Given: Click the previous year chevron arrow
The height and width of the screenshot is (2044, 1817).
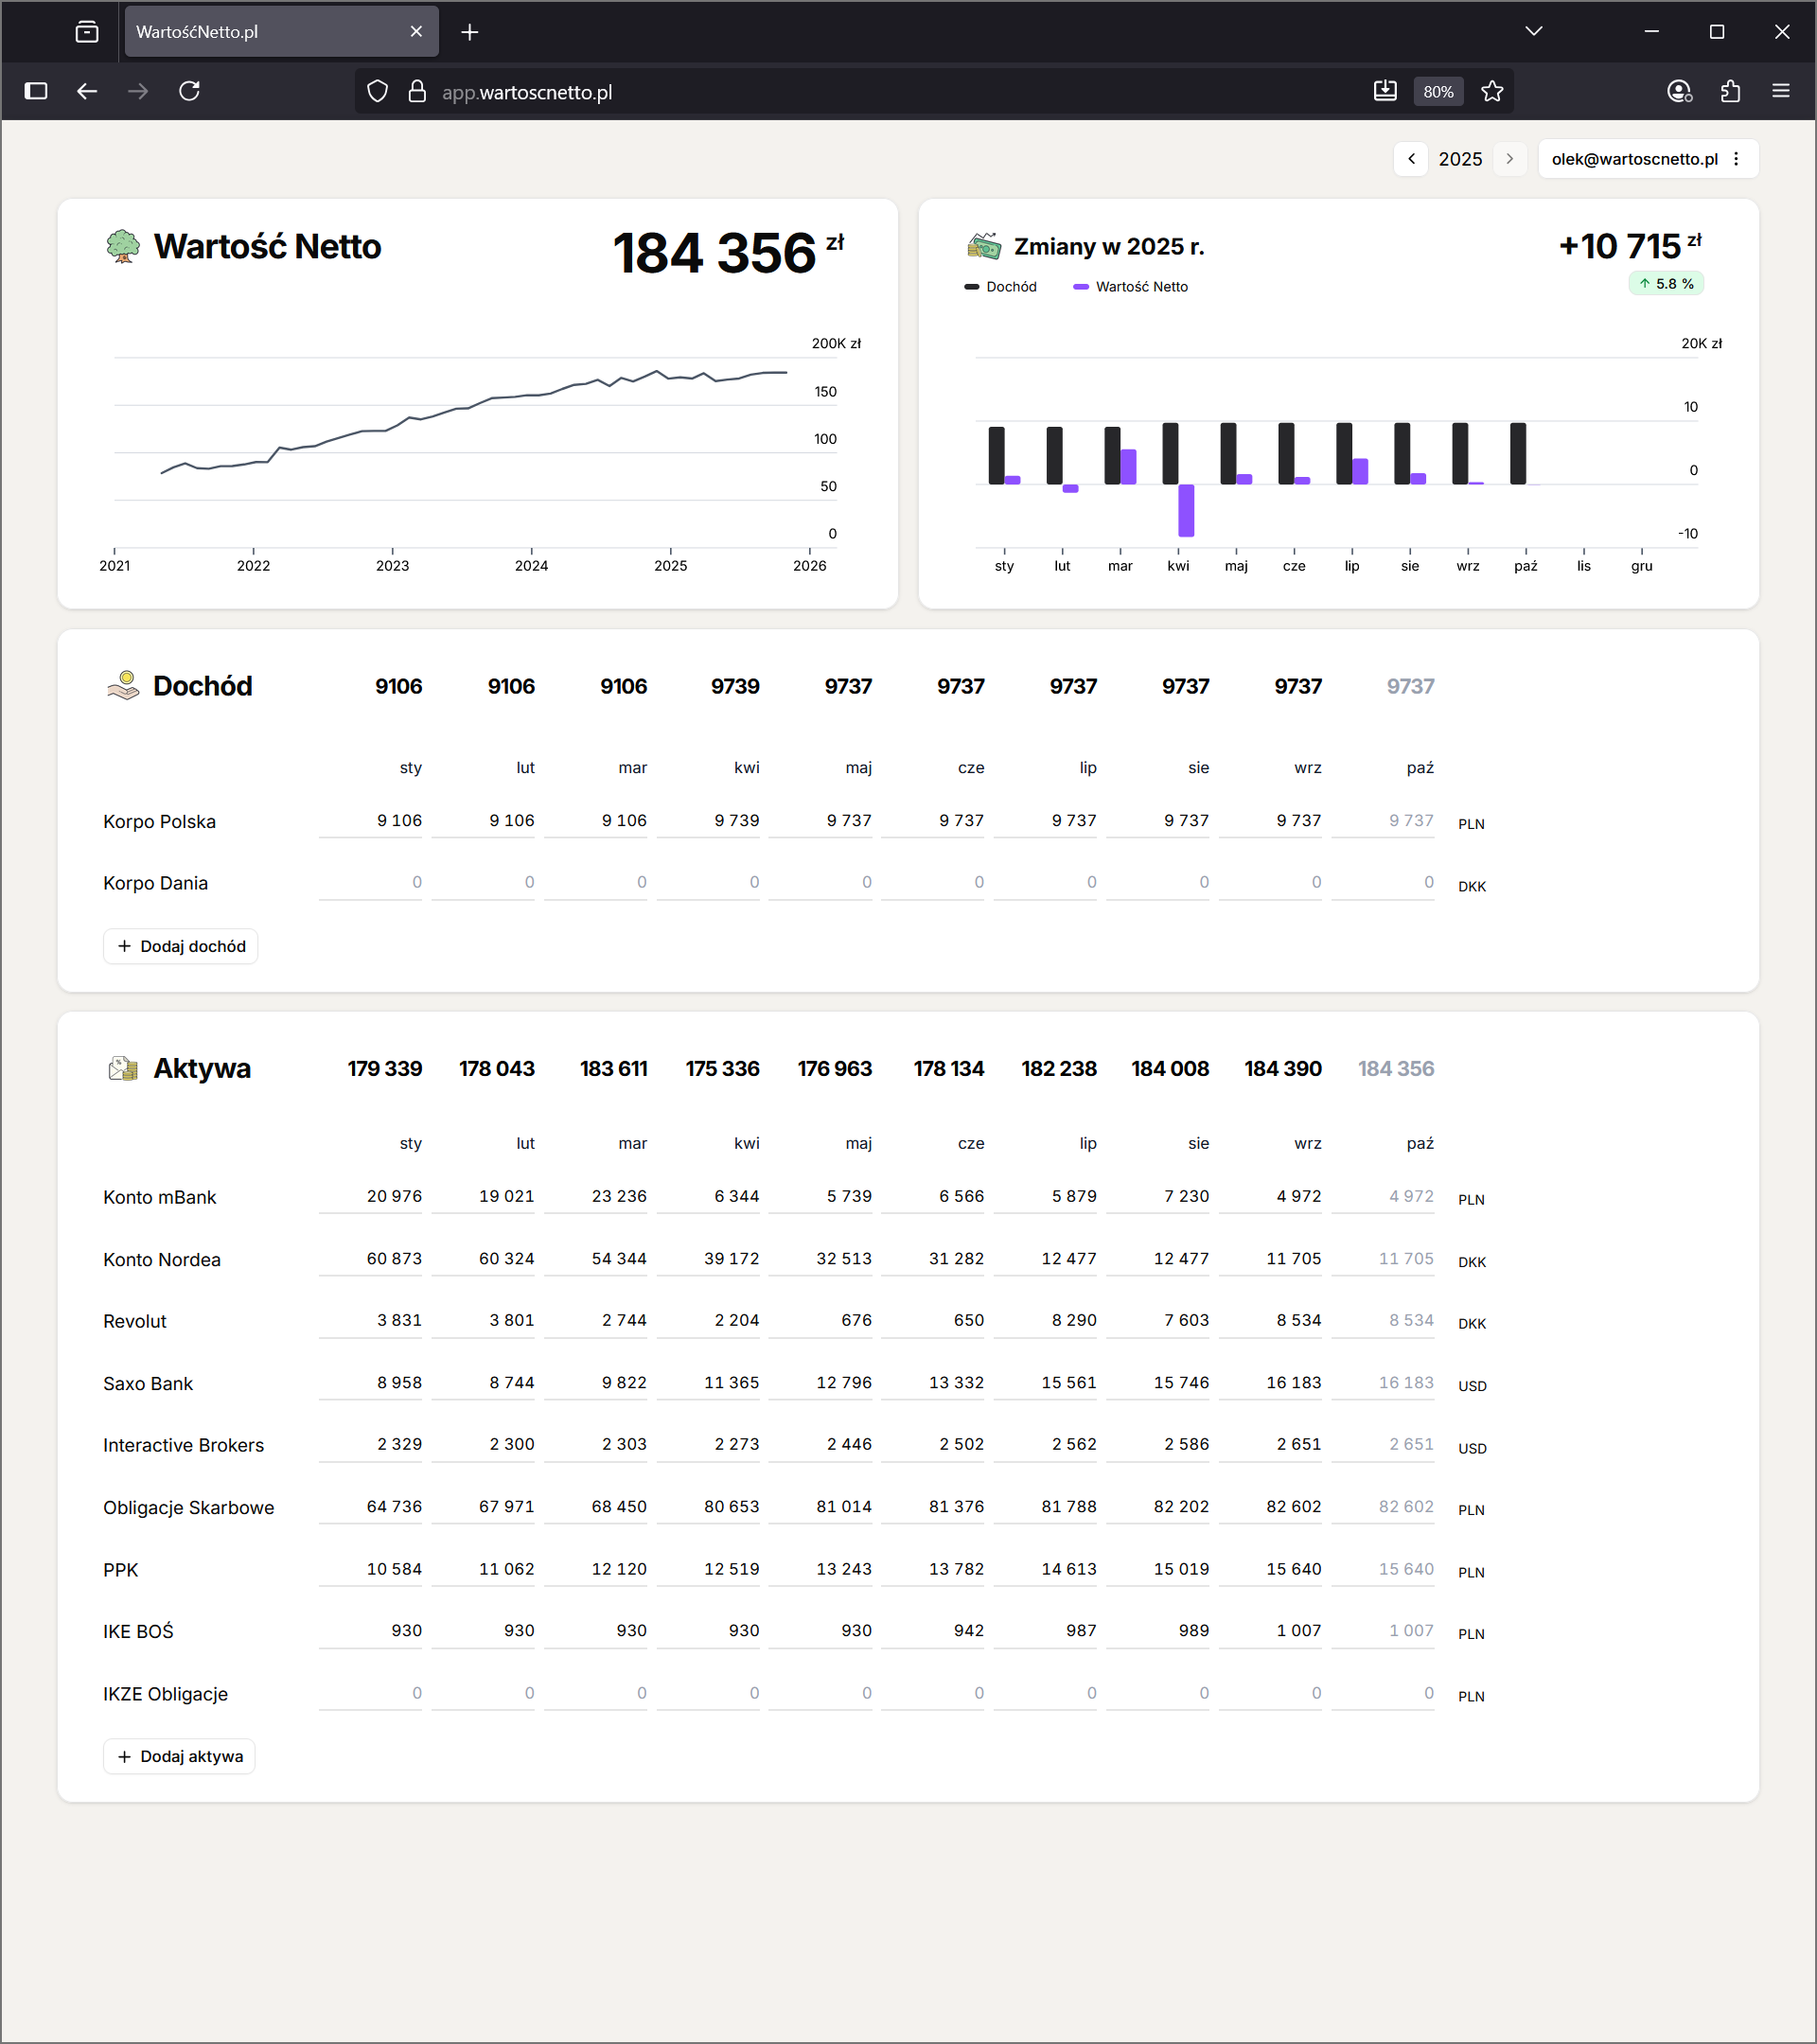Looking at the screenshot, I should pyautogui.click(x=1411, y=159).
